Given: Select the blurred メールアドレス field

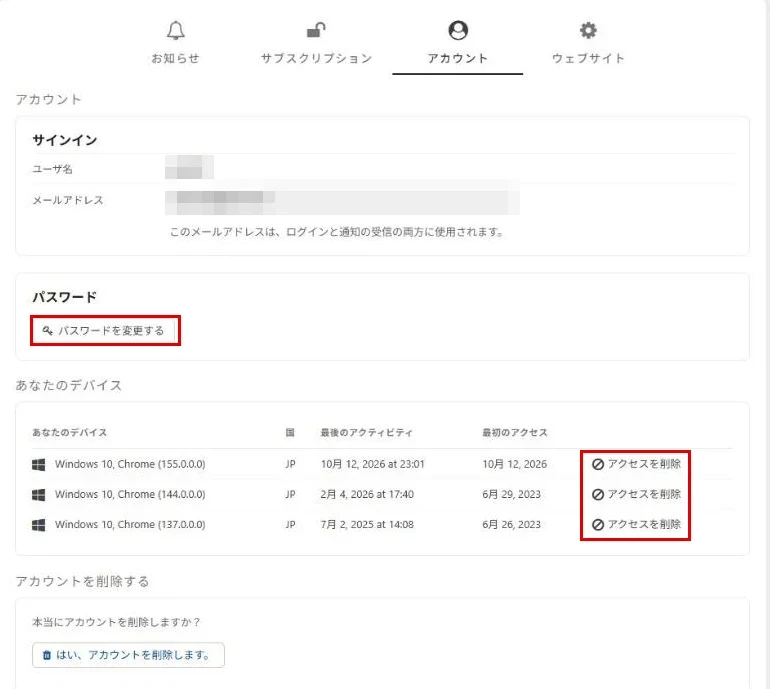Looking at the screenshot, I should 342,199.
